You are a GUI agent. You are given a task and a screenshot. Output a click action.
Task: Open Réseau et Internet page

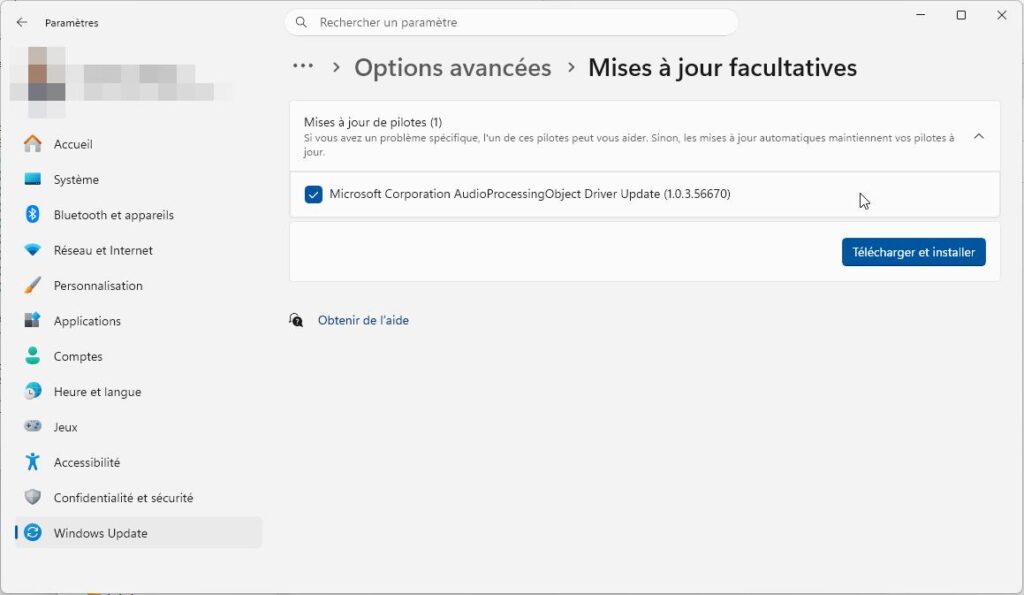pyautogui.click(x=138, y=250)
